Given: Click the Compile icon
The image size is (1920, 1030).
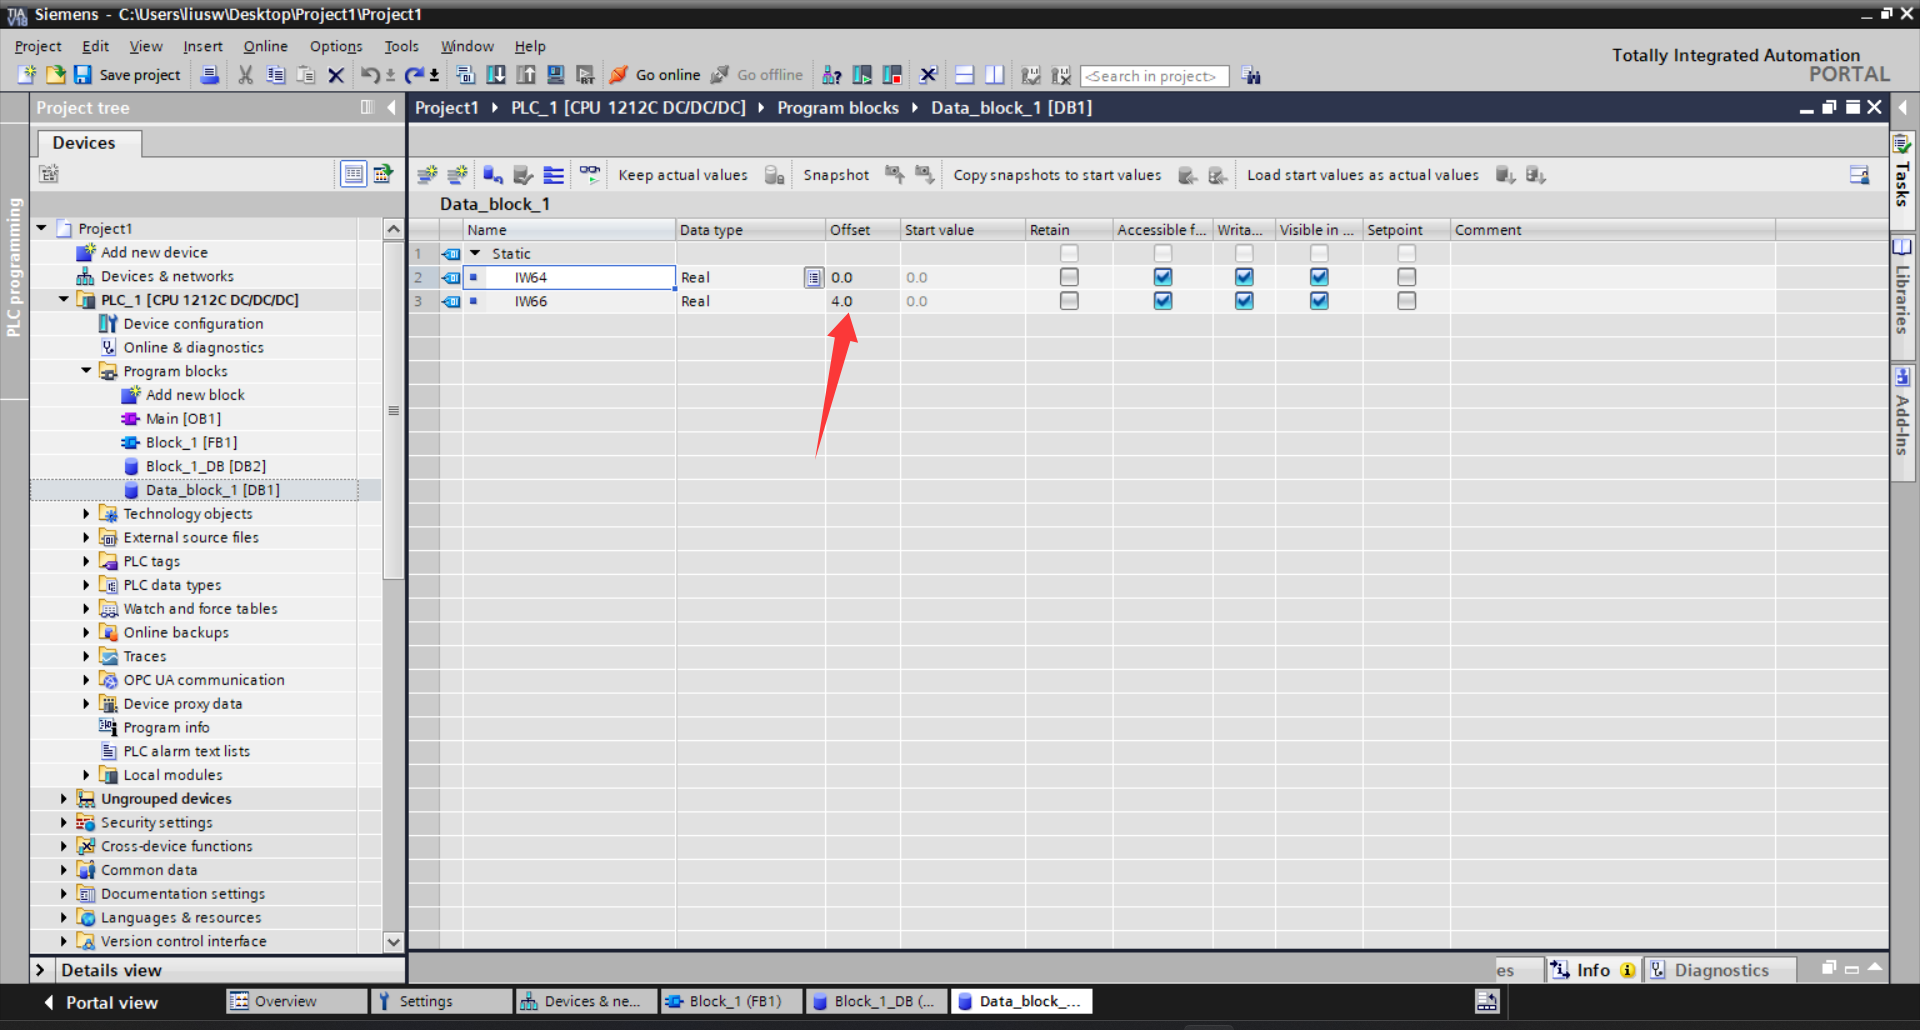Looking at the screenshot, I should coord(465,75).
